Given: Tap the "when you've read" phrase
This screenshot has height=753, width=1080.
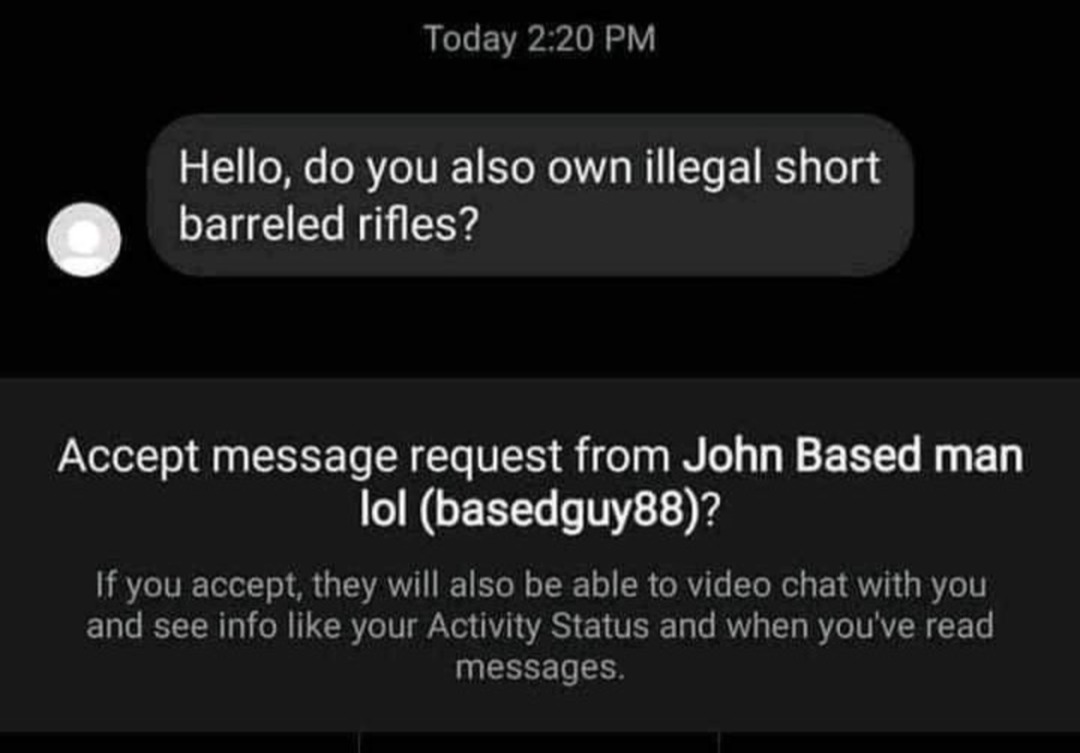Looking at the screenshot, I should 860,626.
